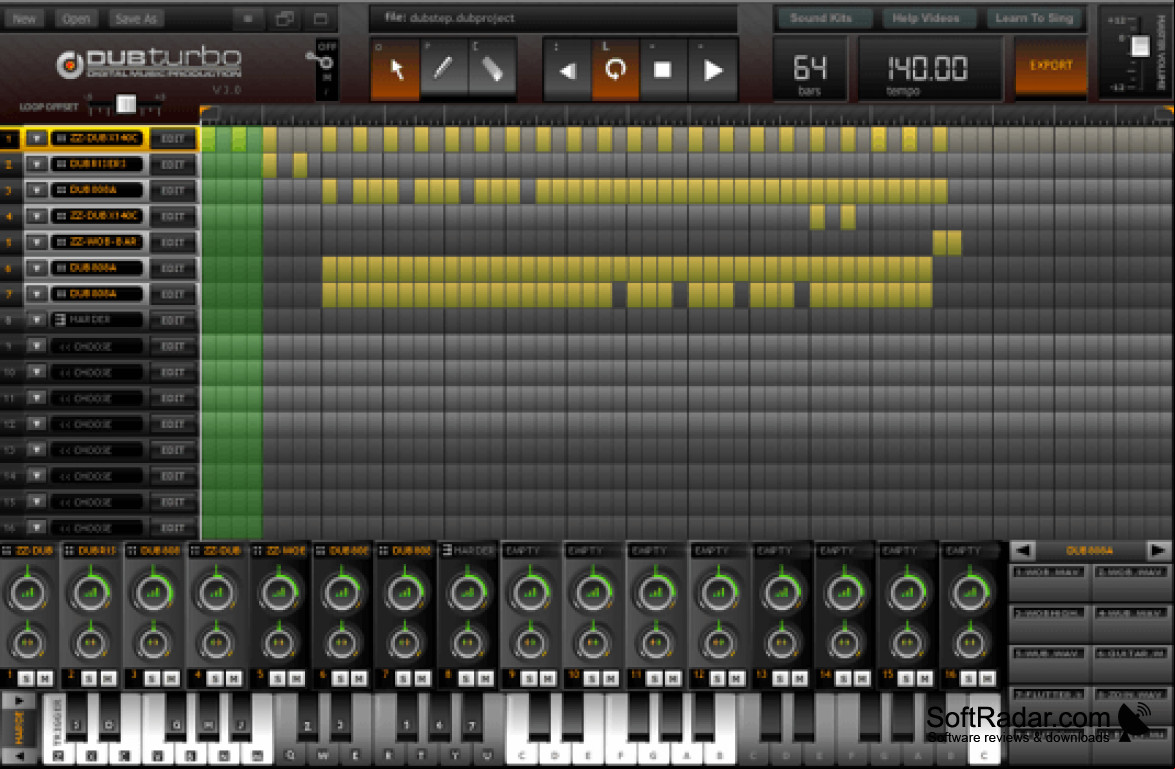Click channel 6 pan knob
This screenshot has width=1175, height=769.
pyautogui.click(x=342, y=642)
